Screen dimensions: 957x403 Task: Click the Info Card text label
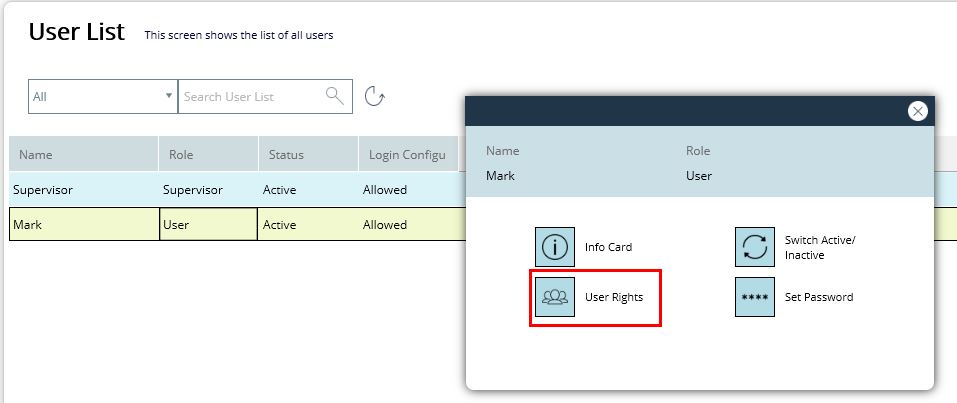609,247
